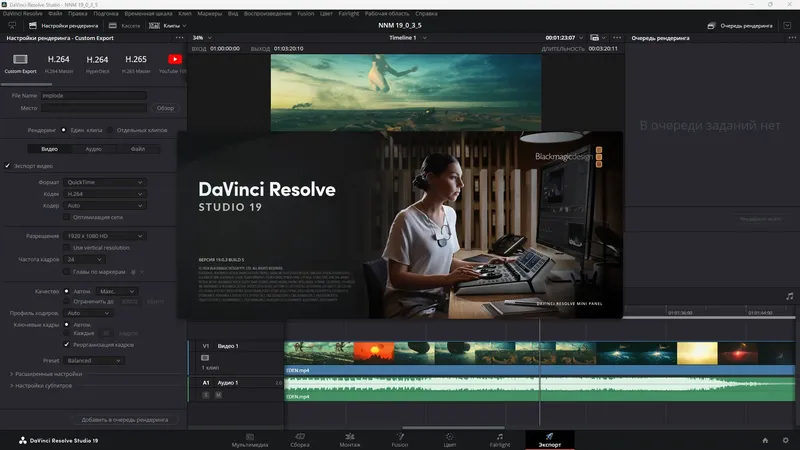
Task: Expand Расширенные настройки section
Action: pos(46,374)
